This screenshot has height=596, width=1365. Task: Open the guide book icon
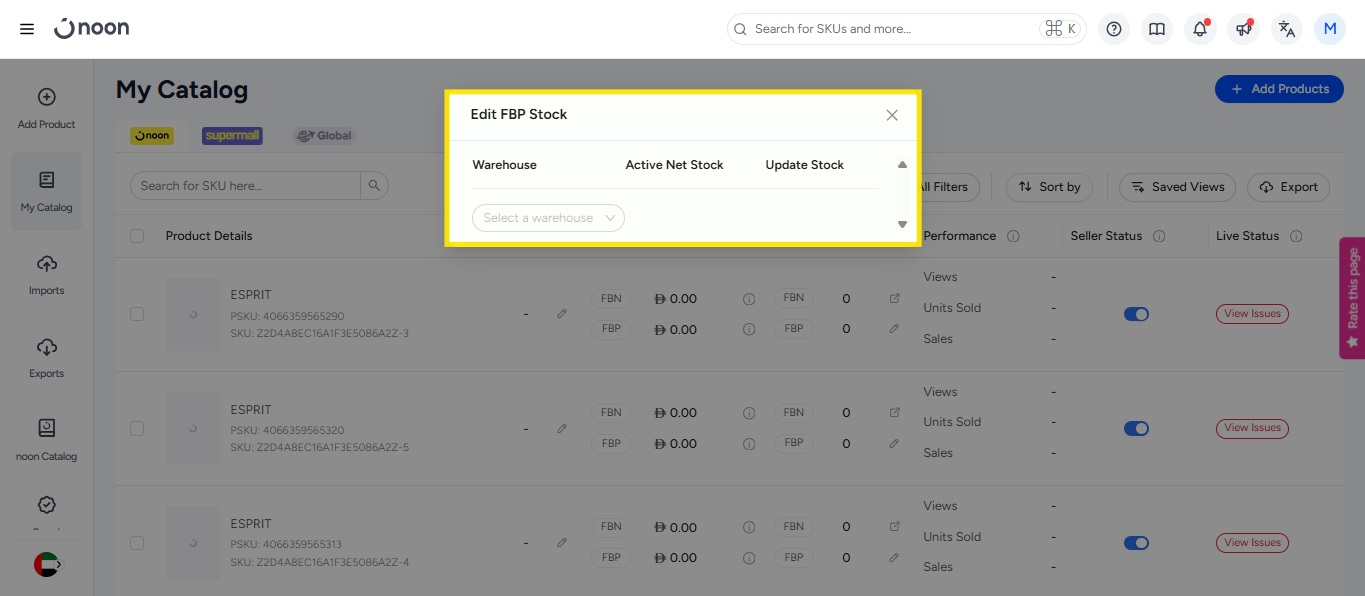pyautogui.click(x=1157, y=29)
